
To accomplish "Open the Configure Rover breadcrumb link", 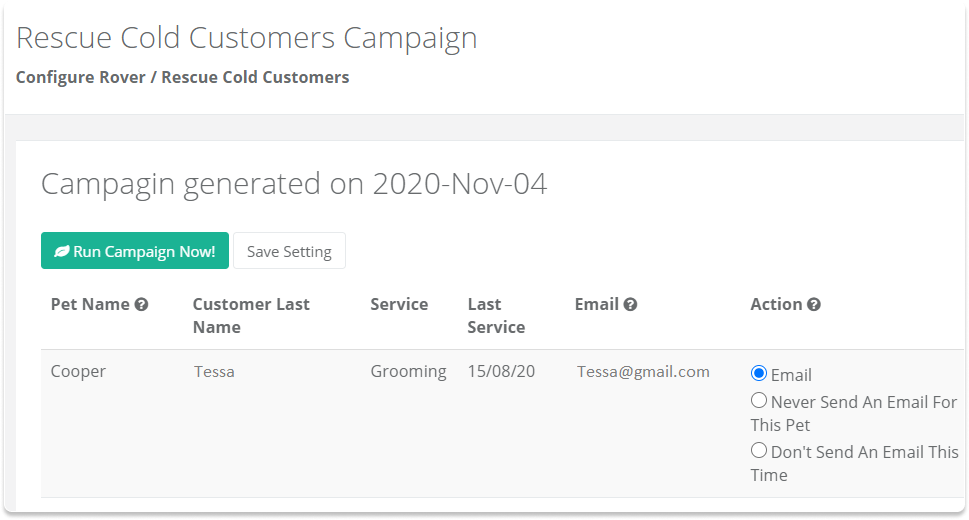I will coord(80,77).
